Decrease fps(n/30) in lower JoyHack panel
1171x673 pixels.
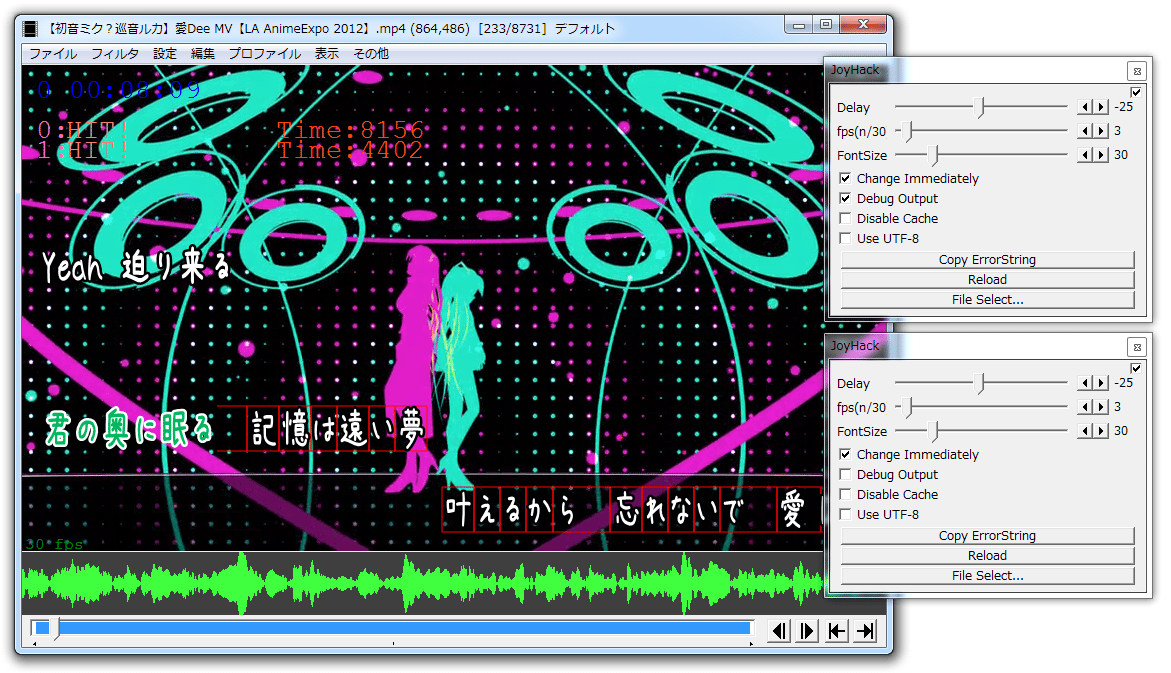1085,407
